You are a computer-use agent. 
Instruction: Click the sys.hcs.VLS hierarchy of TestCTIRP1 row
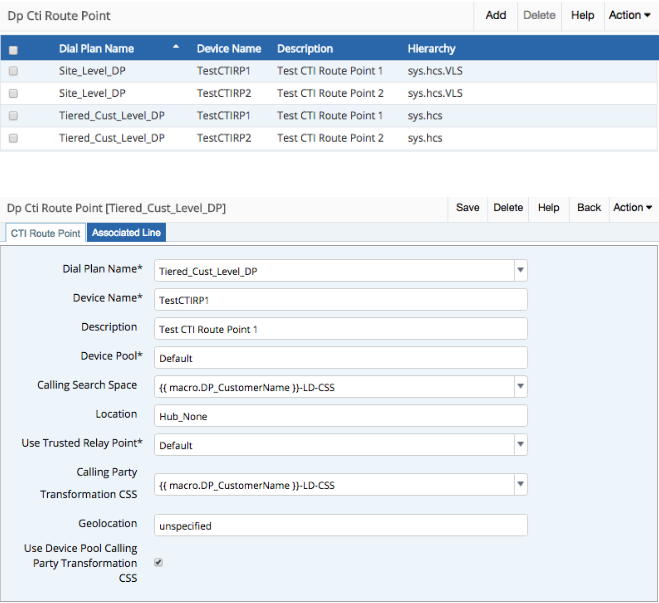click(435, 71)
